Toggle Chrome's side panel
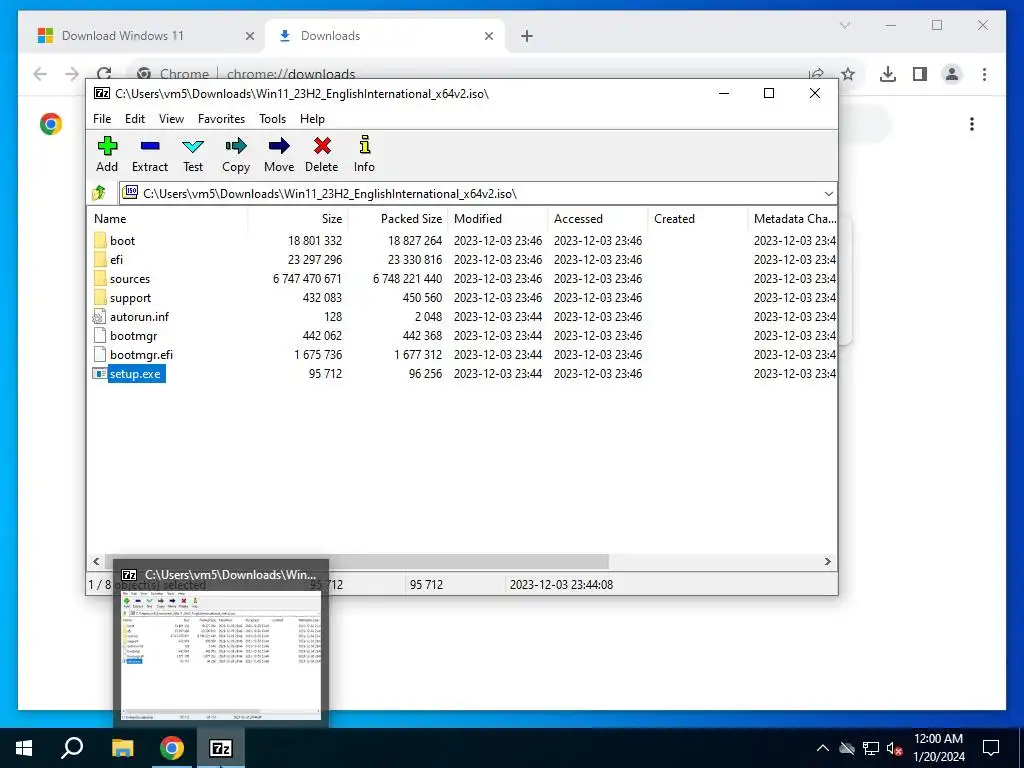The image size is (1024, 768). pyautogui.click(x=920, y=74)
